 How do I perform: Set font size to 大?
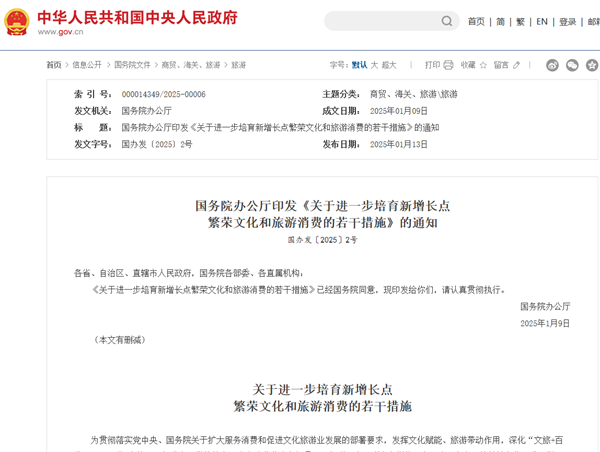coord(375,65)
